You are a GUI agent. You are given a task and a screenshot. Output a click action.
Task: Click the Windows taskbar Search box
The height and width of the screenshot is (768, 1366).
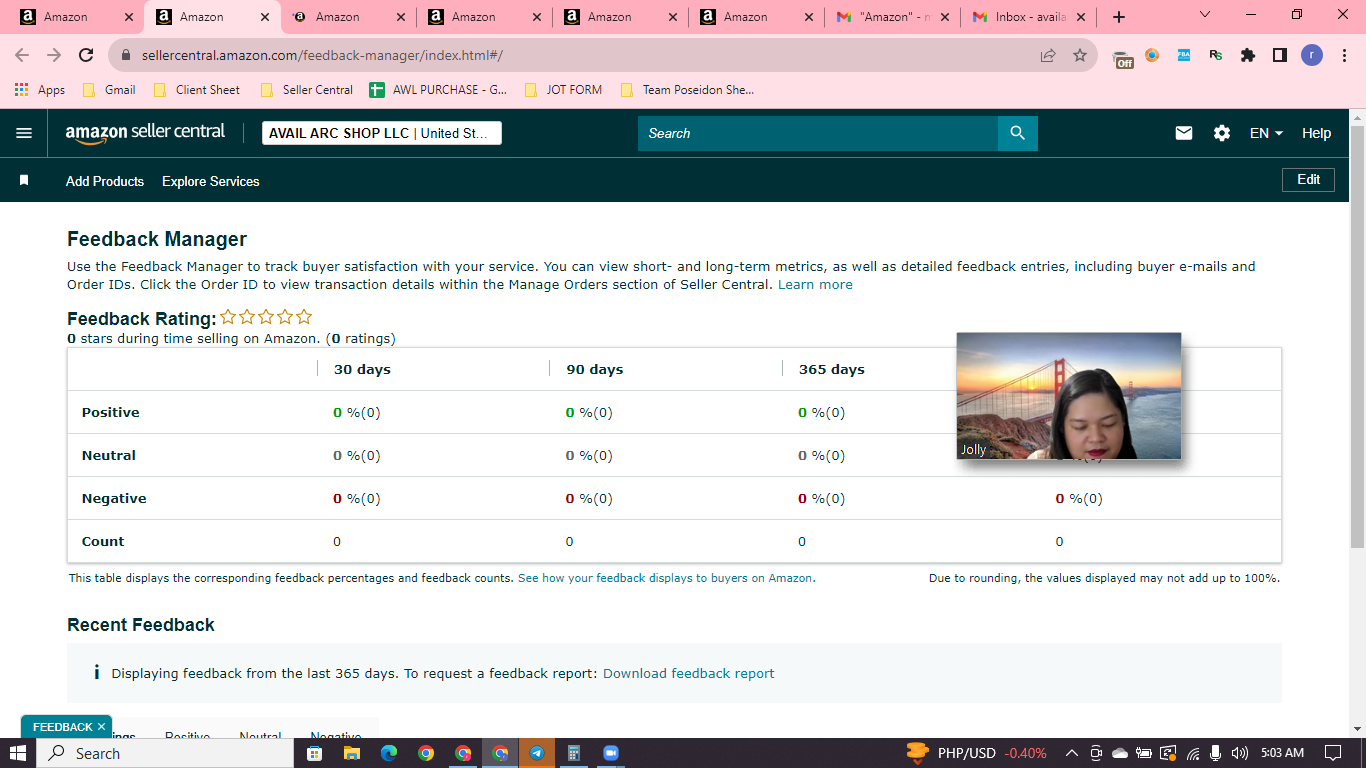[165, 753]
